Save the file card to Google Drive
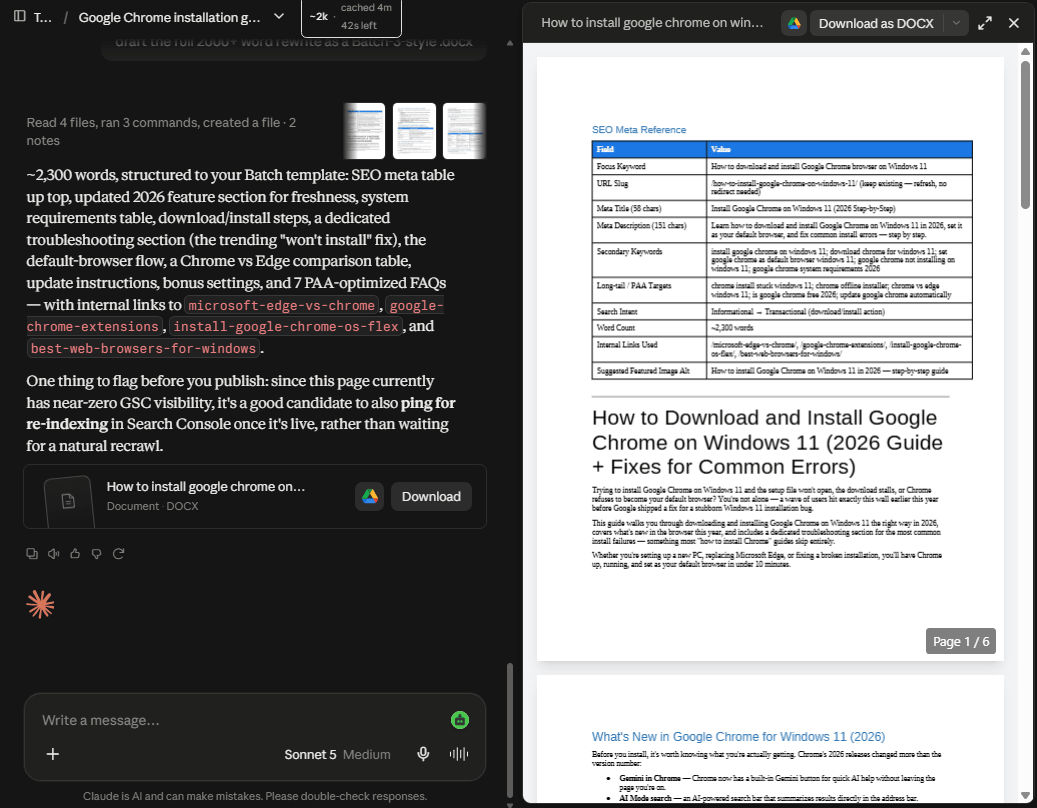Screen dimensions: 1037x808 pos(370,497)
